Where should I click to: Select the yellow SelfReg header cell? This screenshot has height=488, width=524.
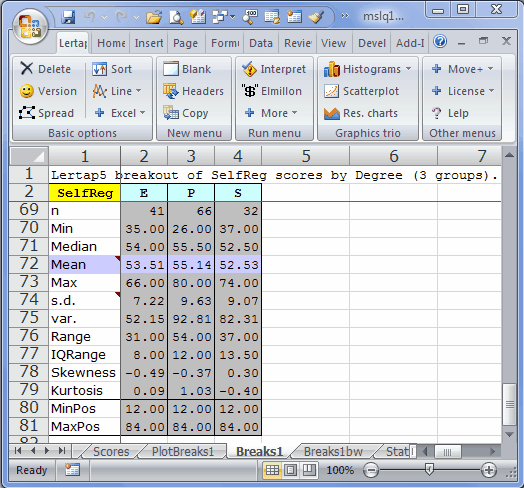pyautogui.click(x=85, y=193)
